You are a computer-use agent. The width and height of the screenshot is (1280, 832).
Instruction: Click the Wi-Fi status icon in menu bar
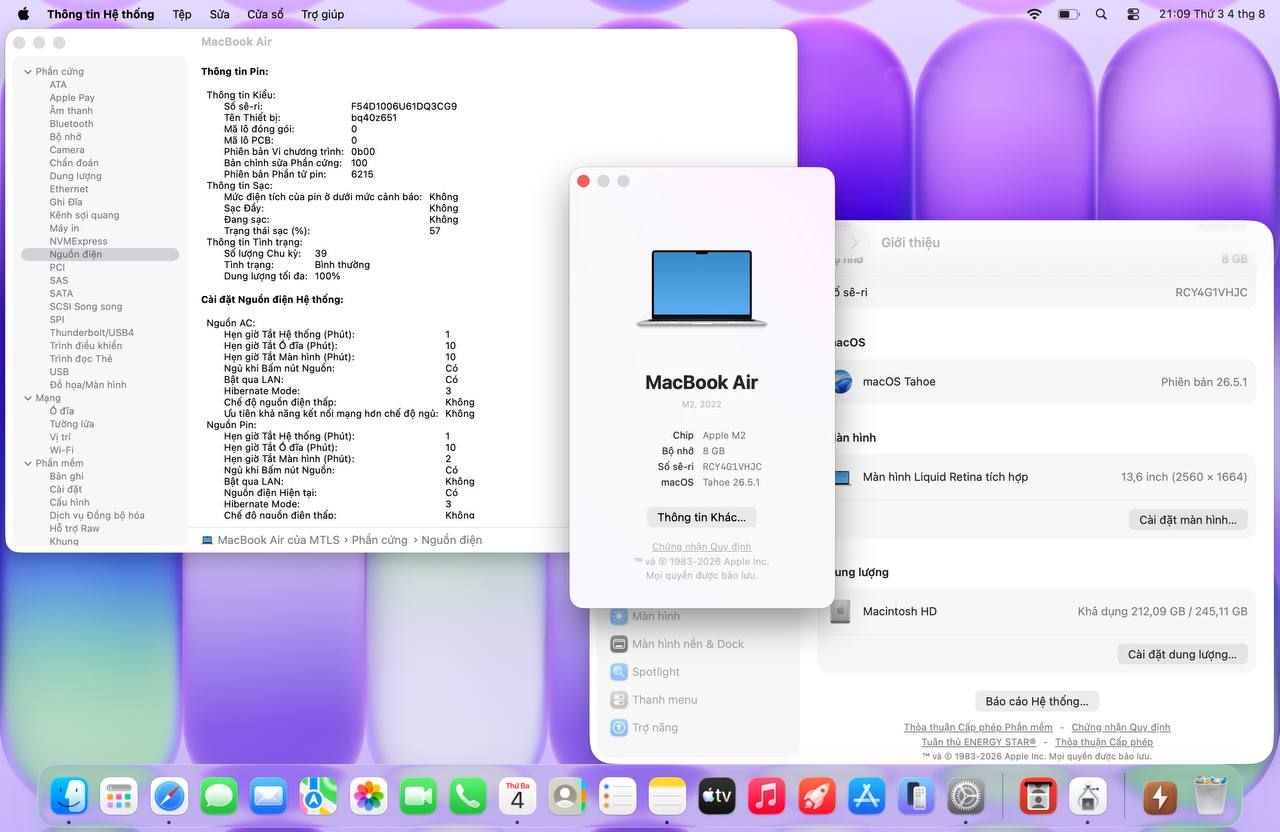[1034, 14]
